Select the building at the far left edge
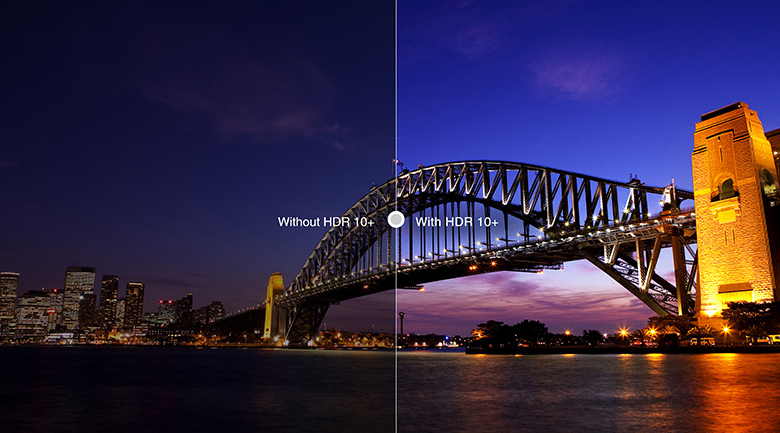This screenshot has width=780, height=433. (9, 305)
